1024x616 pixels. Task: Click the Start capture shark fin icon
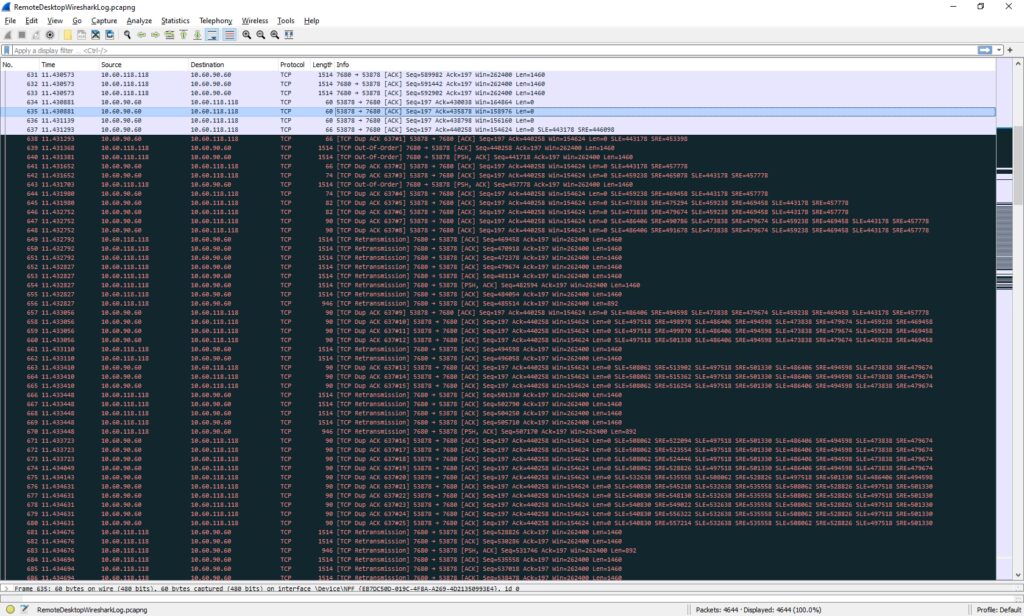8,35
